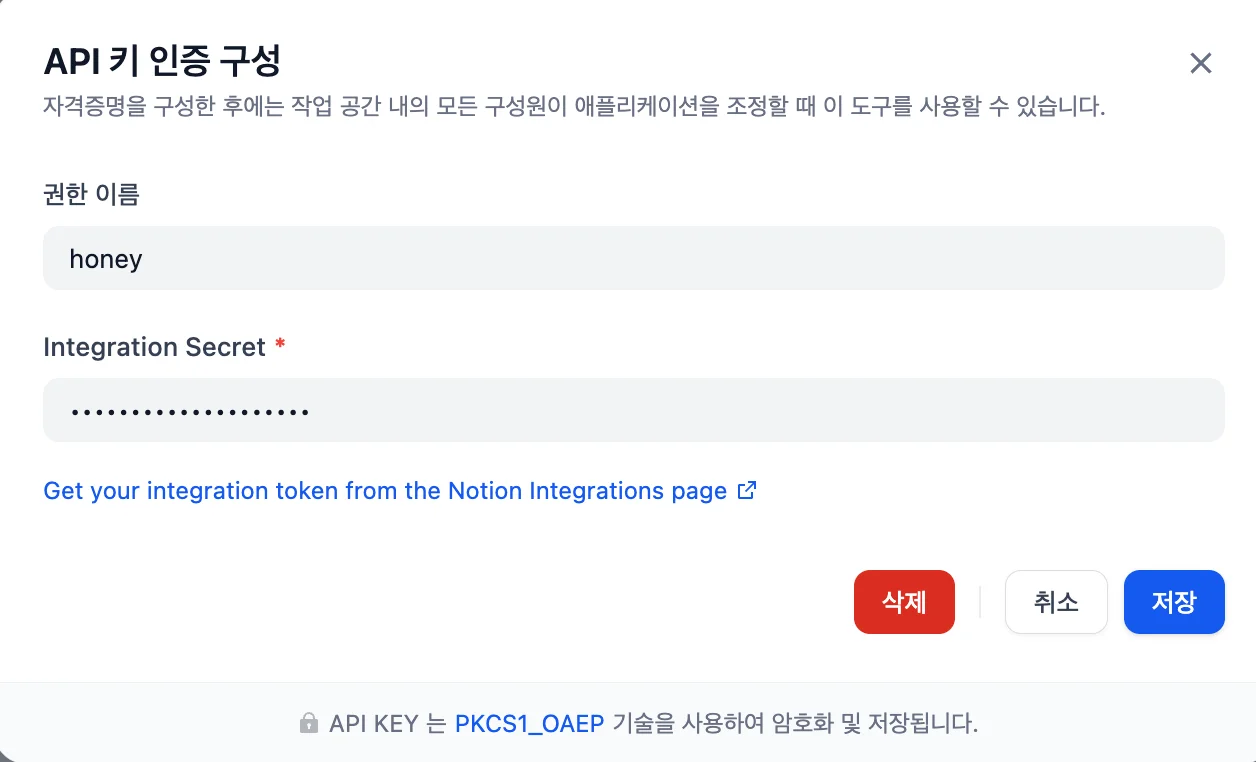This screenshot has height=762, width=1256.
Task: Open the PKCS1_OAEP link
Action: point(529,723)
